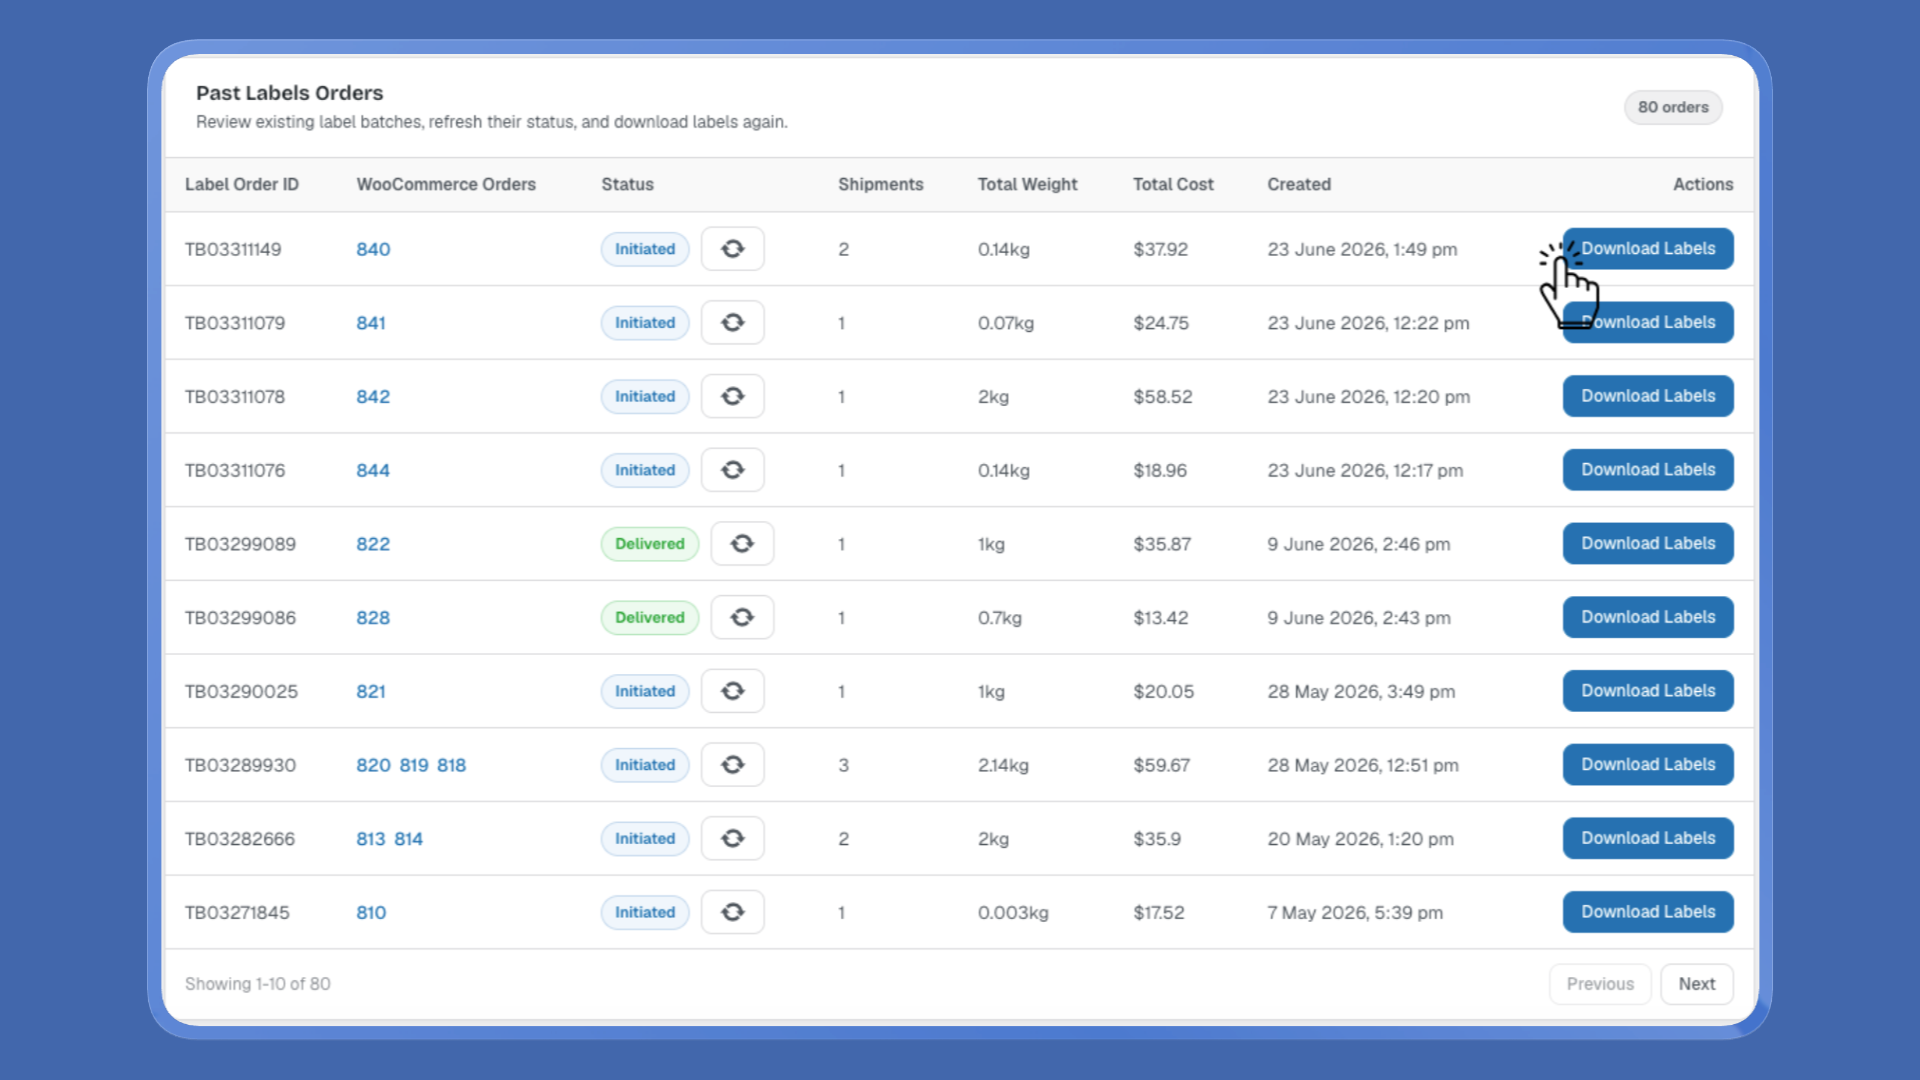
Task: Refresh status for order TB03311079
Action: 732,323
